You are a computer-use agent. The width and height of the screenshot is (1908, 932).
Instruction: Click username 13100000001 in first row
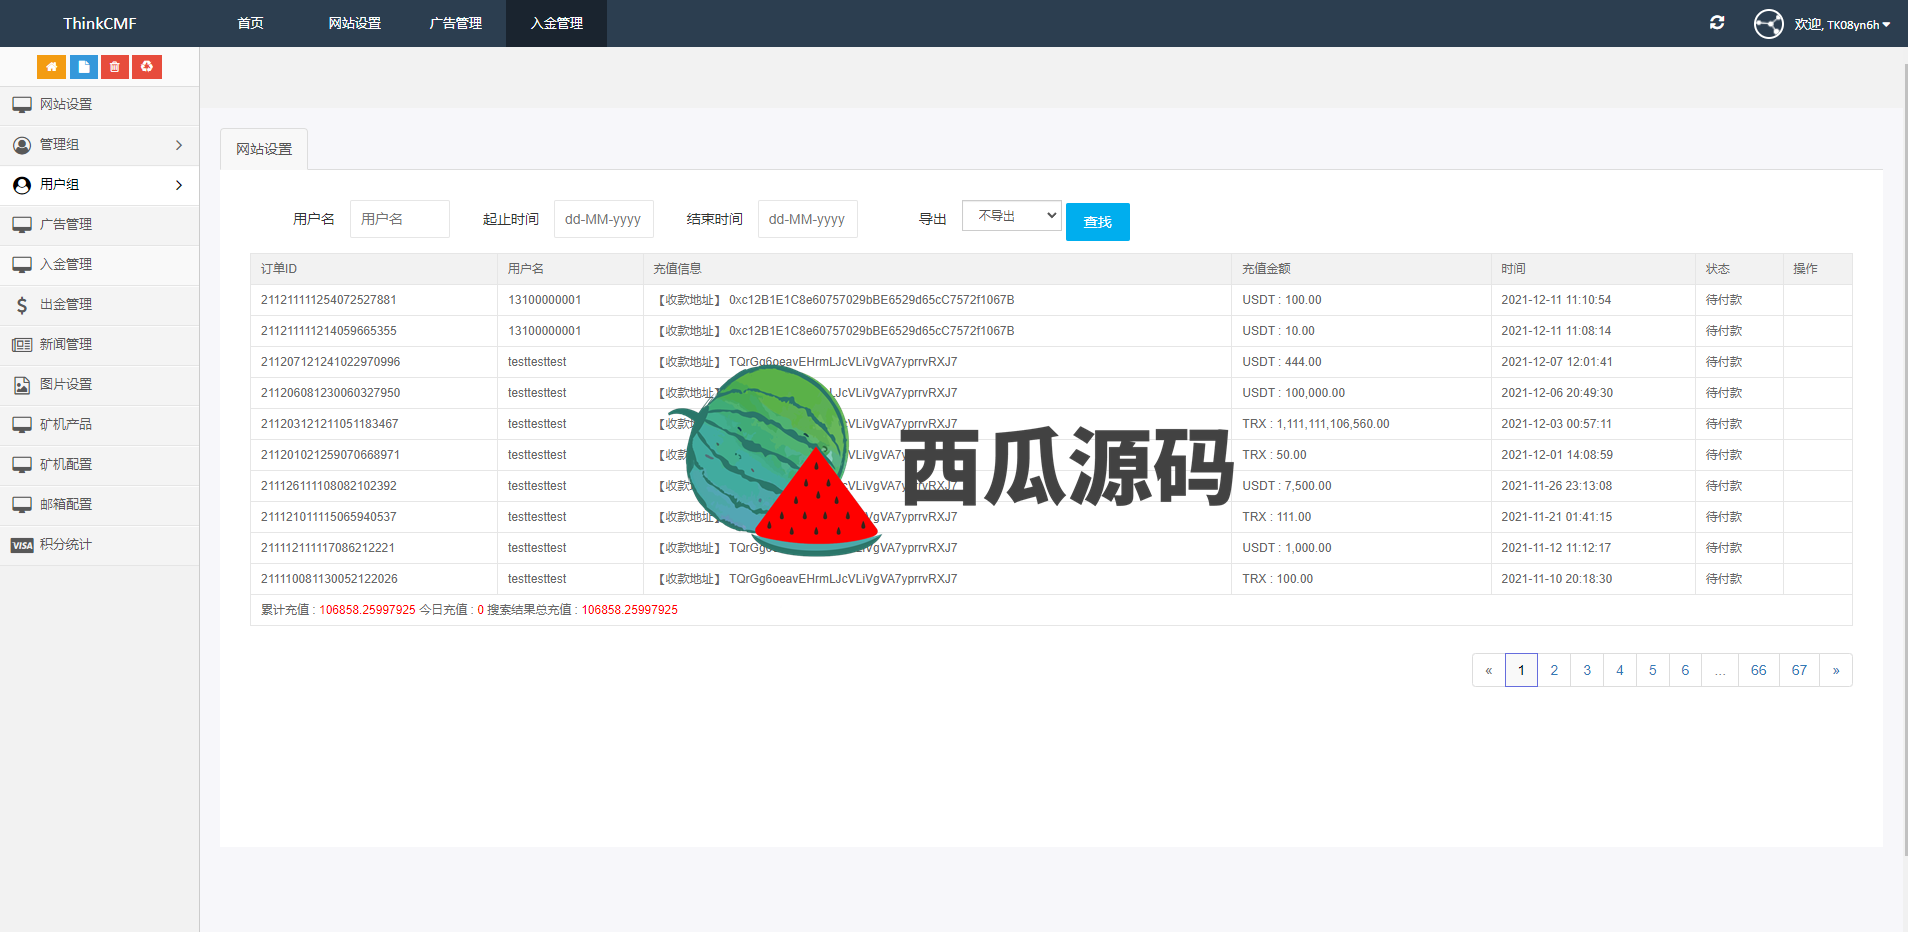pyautogui.click(x=544, y=300)
